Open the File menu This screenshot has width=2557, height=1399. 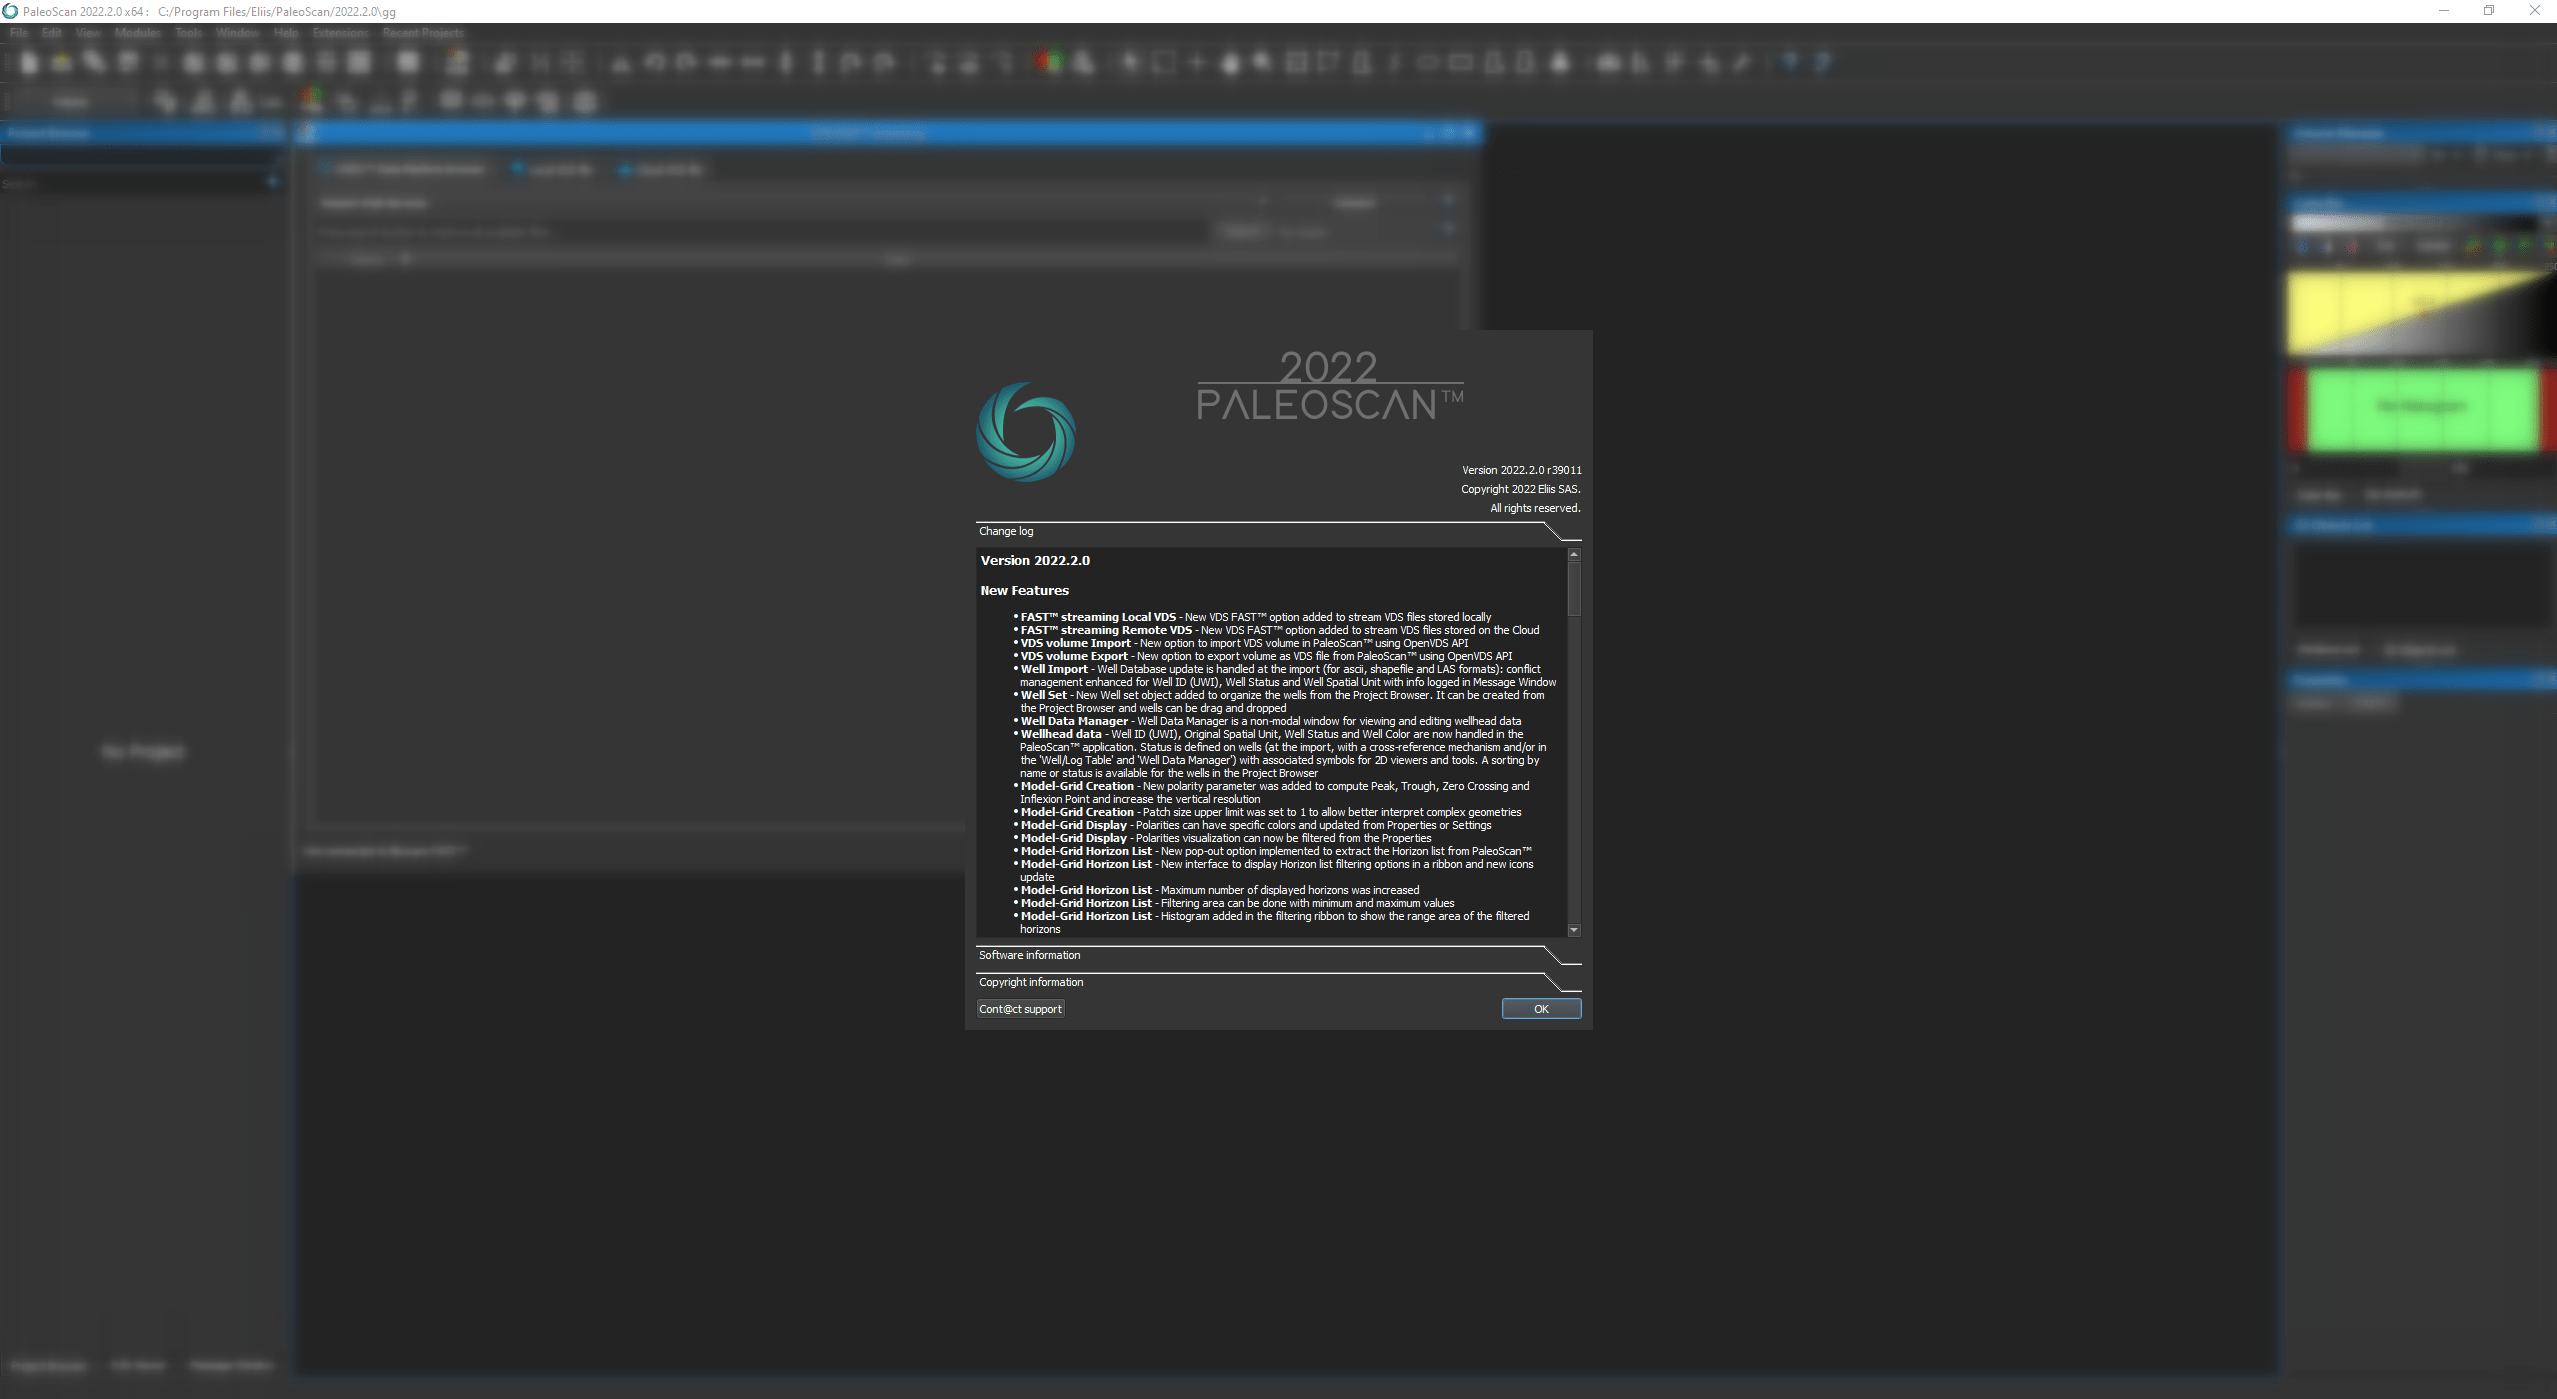tap(19, 33)
